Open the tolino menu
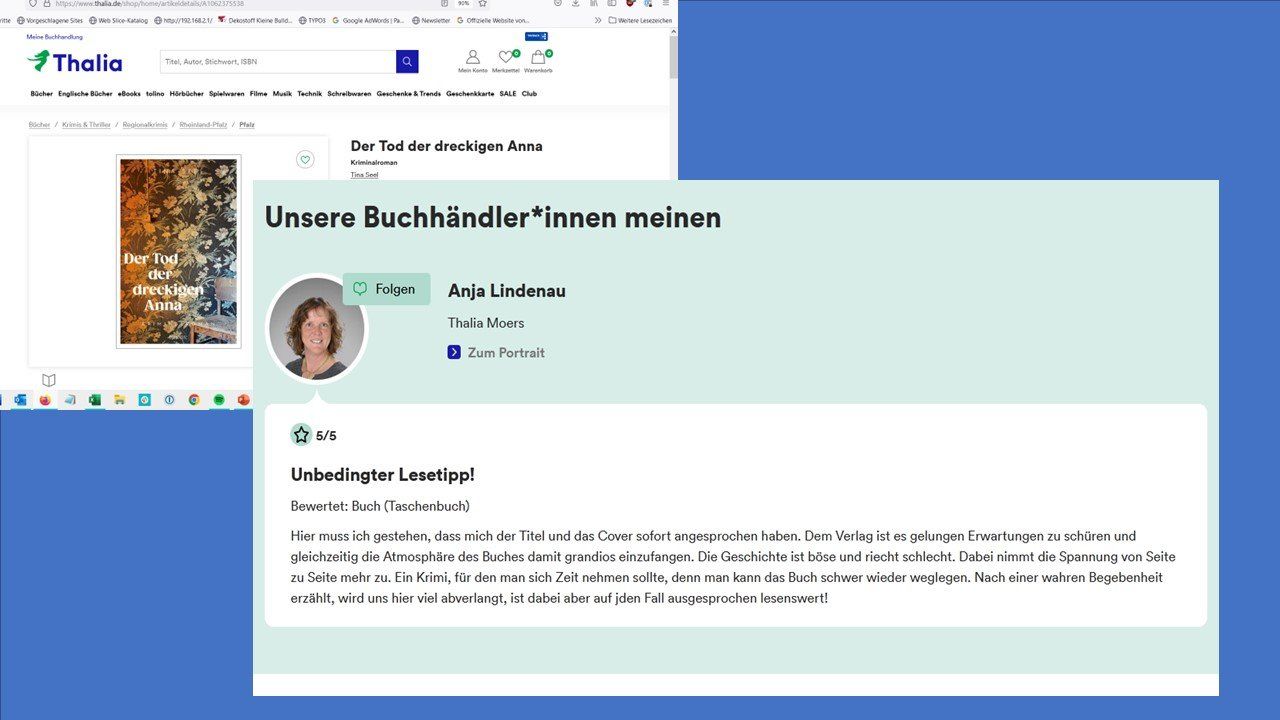Viewport: 1280px width, 720px height. click(155, 94)
